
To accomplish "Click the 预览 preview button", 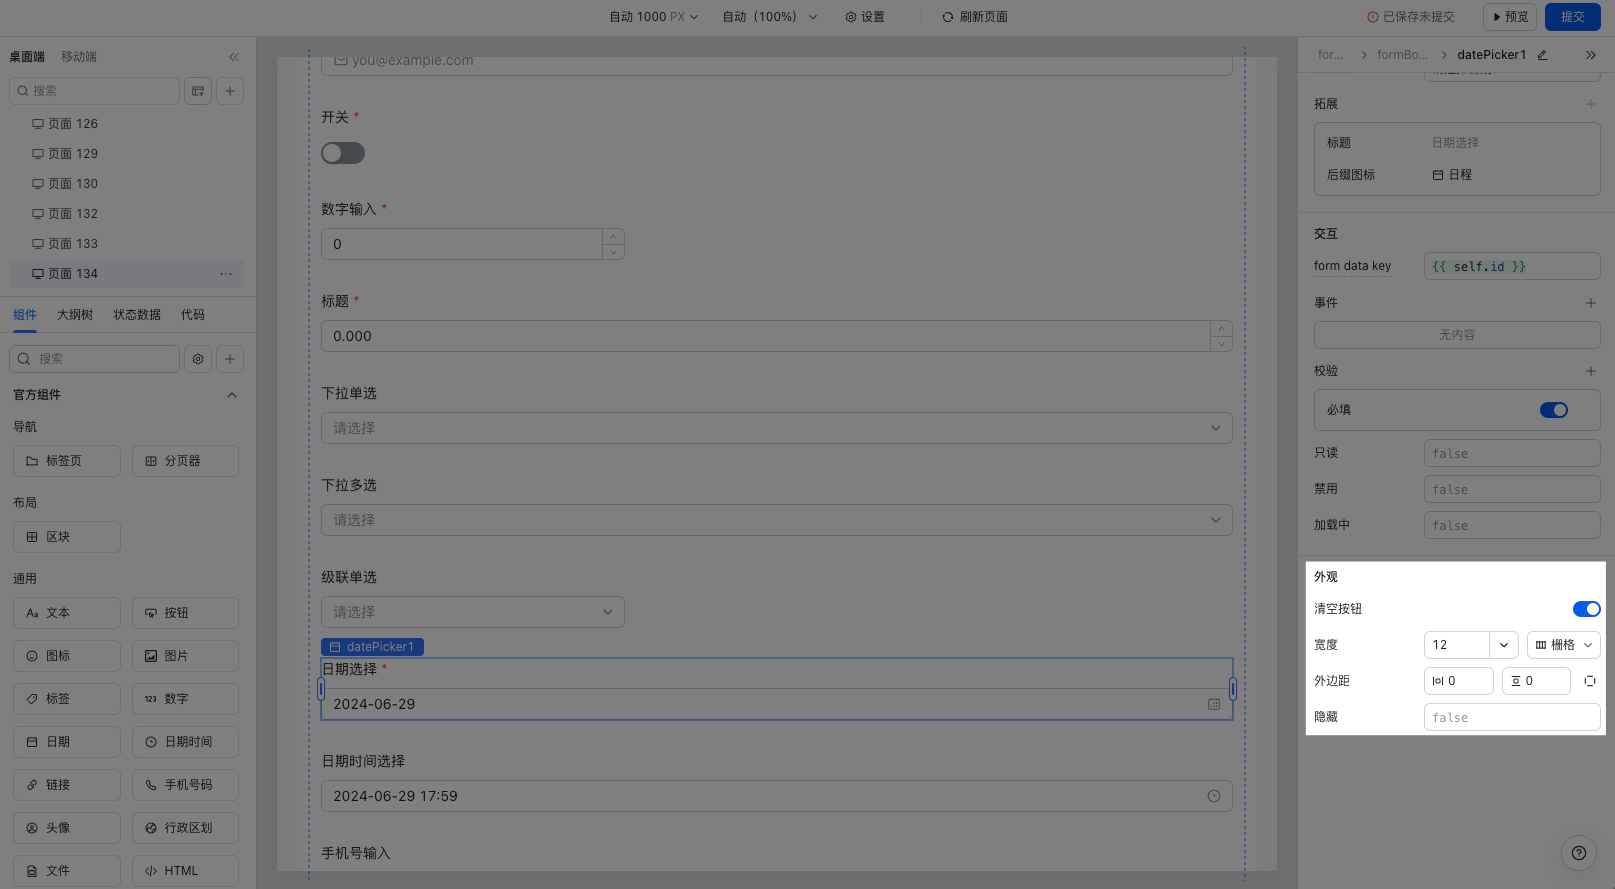I will 1510,17.
